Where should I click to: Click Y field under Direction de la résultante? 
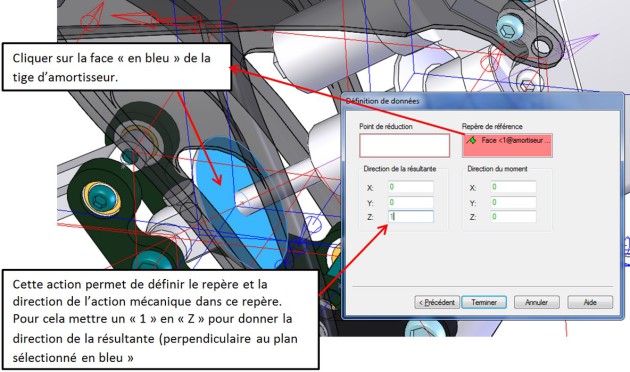411,202
